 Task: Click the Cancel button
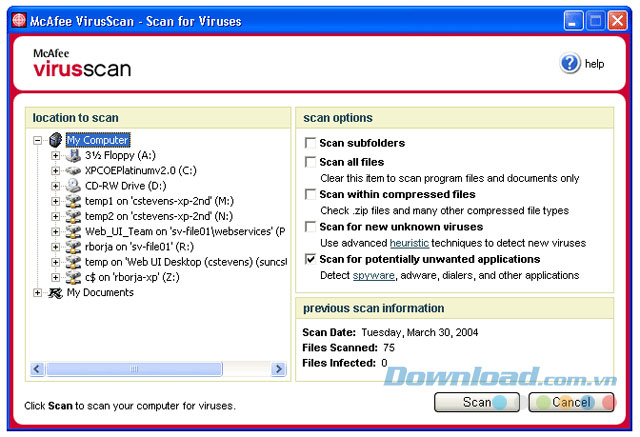click(571, 402)
